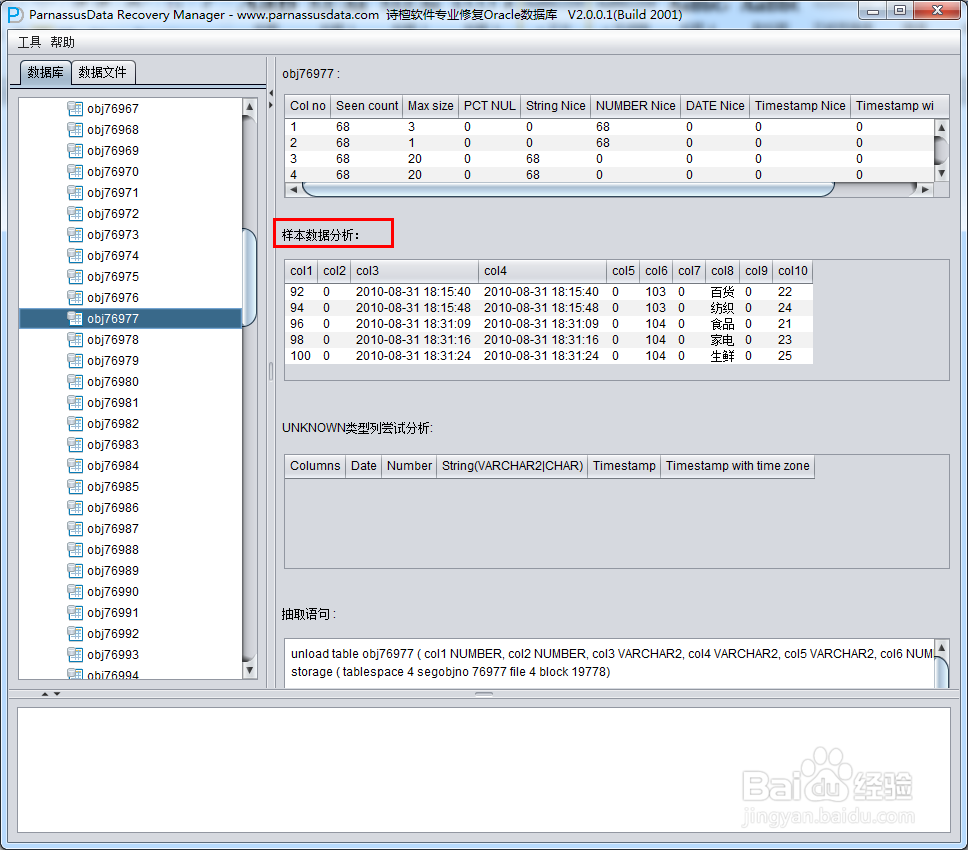Open the 帮助 menu
The width and height of the screenshot is (968, 850).
(62, 42)
